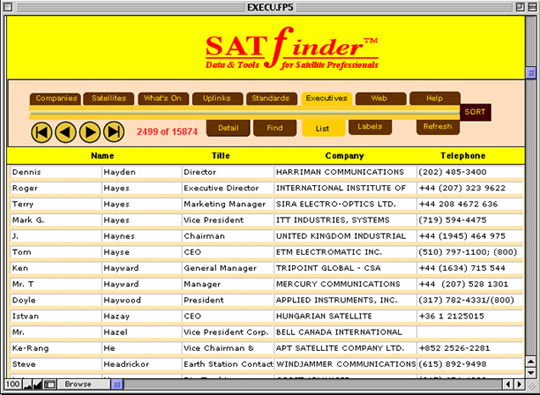Click the vertical scrollbar thumb
This screenshot has height=395, width=540.
[x=531, y=73]
